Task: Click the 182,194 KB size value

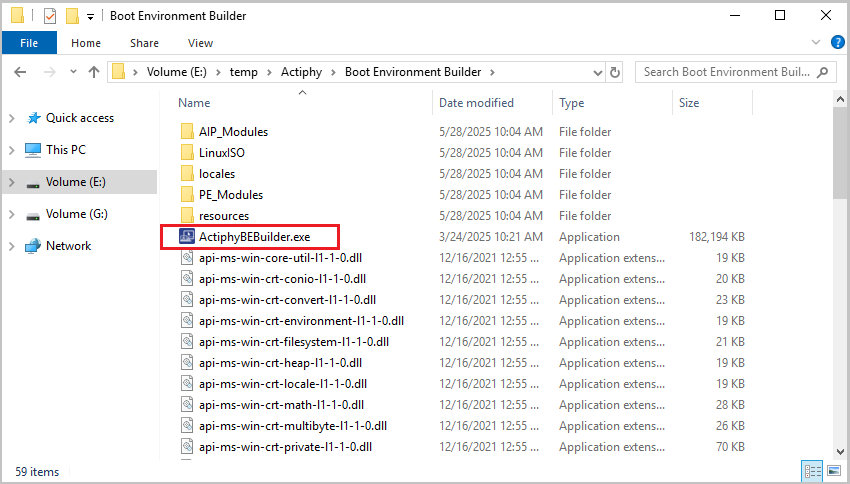Action: tap(717, 237)
